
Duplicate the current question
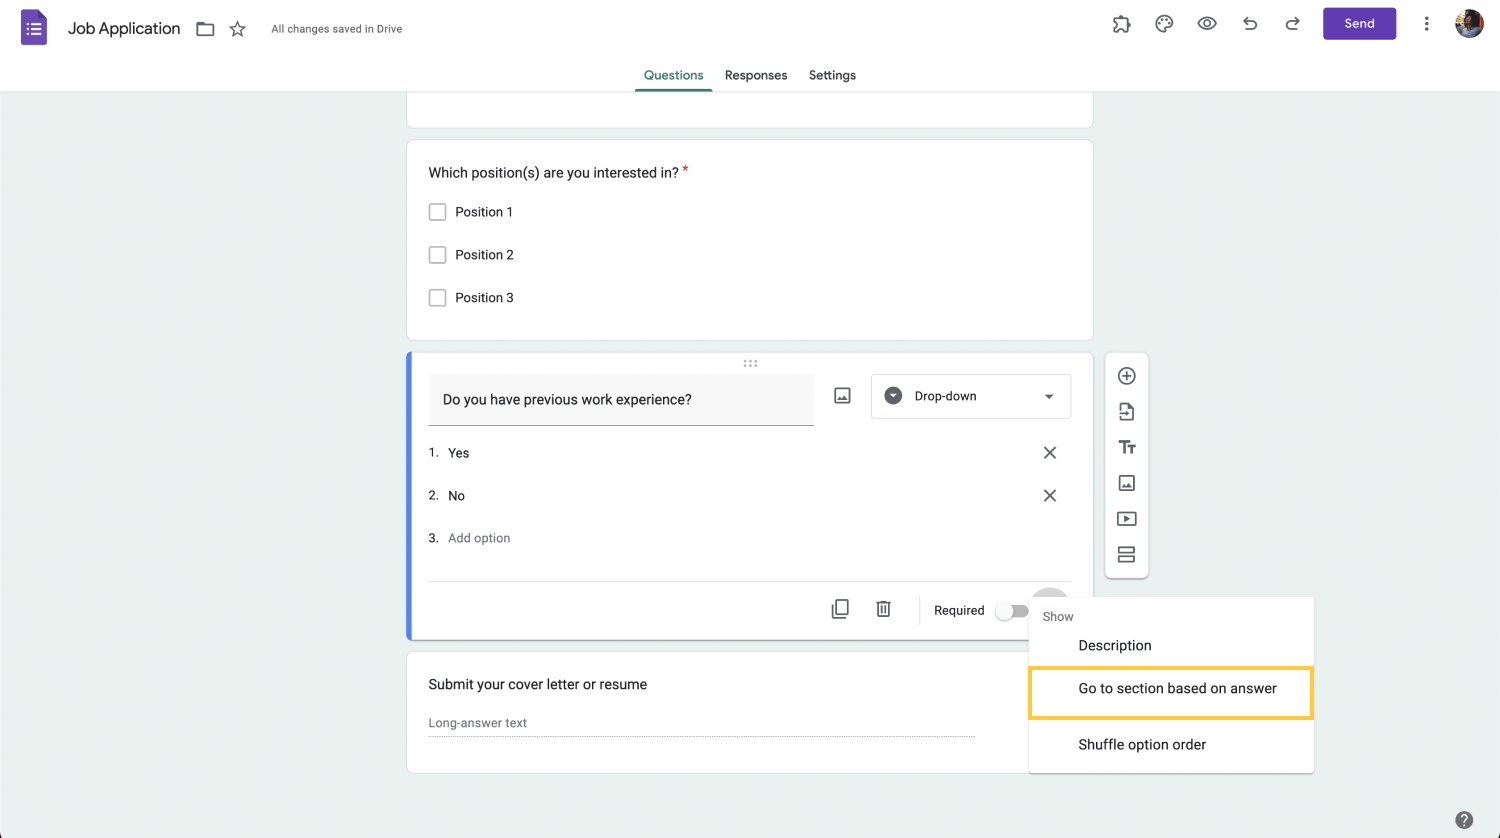[840, 609]
